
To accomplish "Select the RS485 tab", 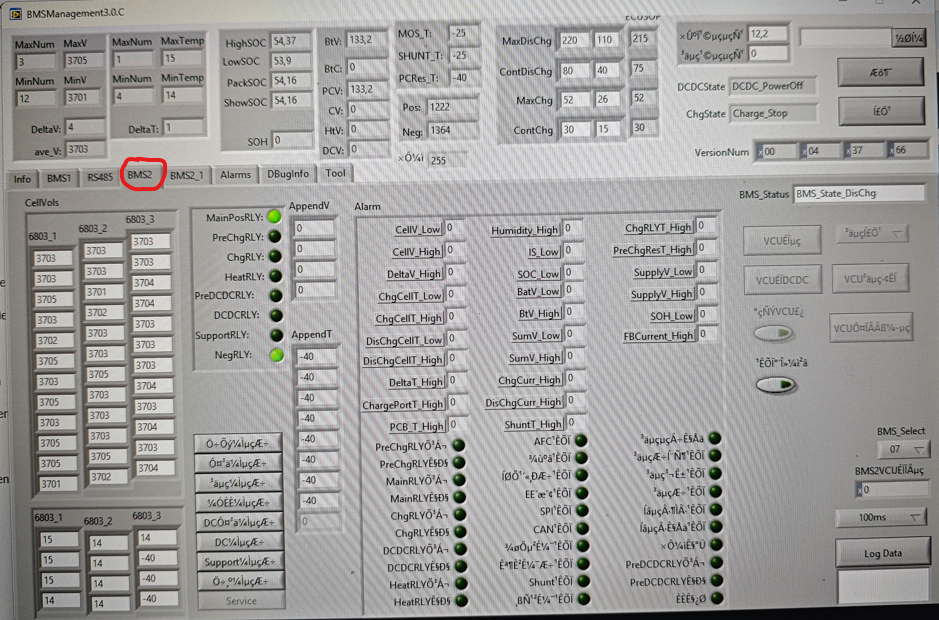I will click(x=99, y=177).
